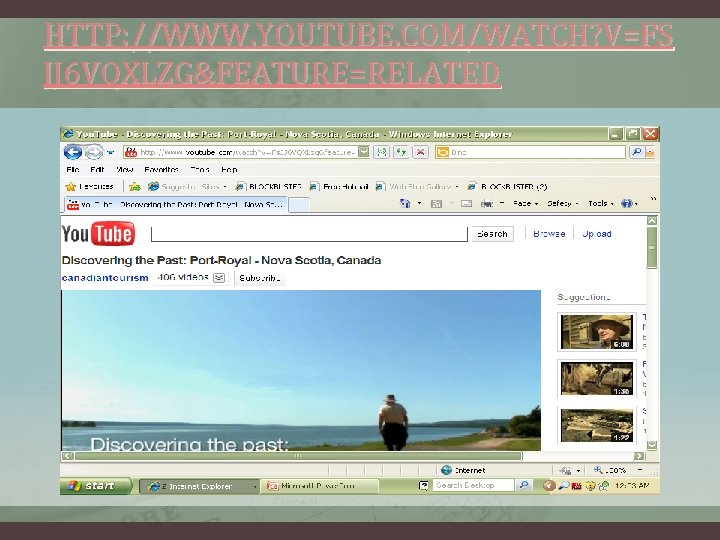Click the red Stop loading icon
The height and width of the screenshot is (540, 720).
pyautogui.click(x=421, y=152)
